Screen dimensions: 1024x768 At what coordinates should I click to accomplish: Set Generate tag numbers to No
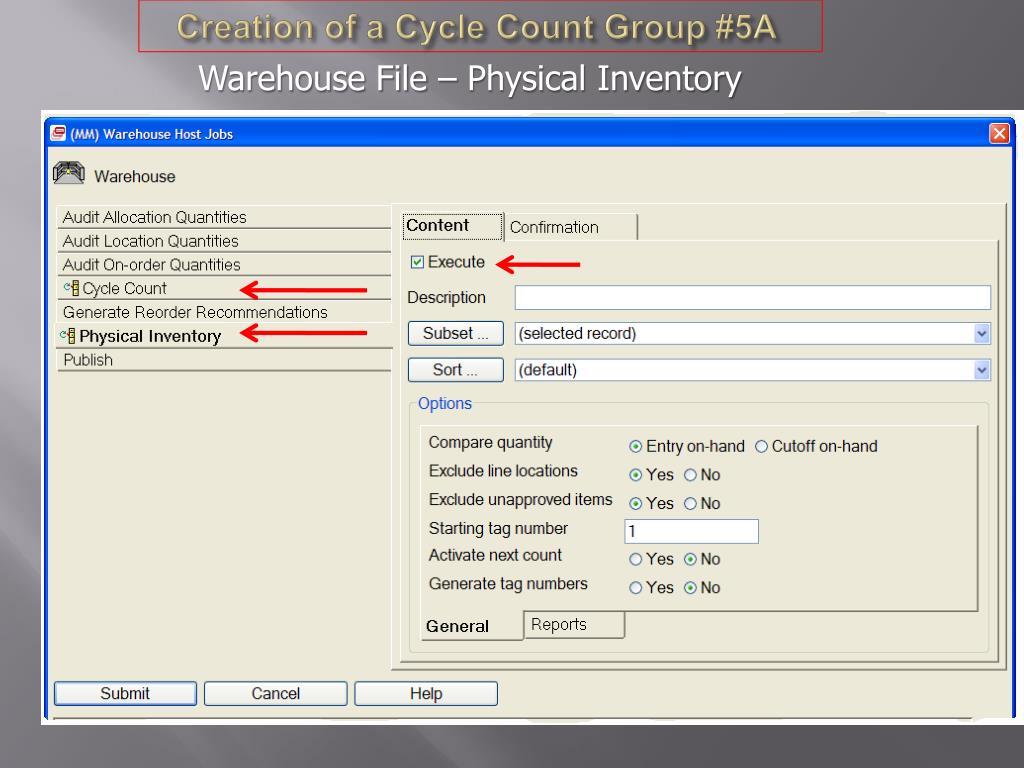click(690, 588)
